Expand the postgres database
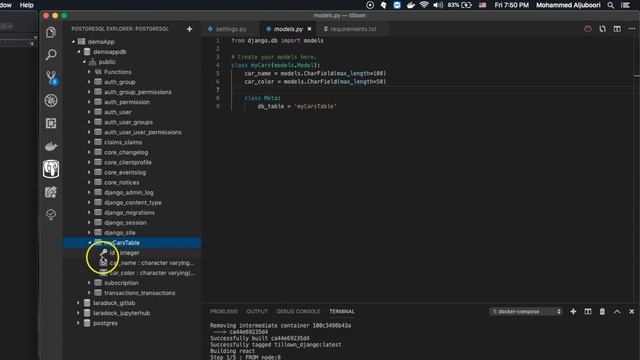640x360 pixels. 78,323
